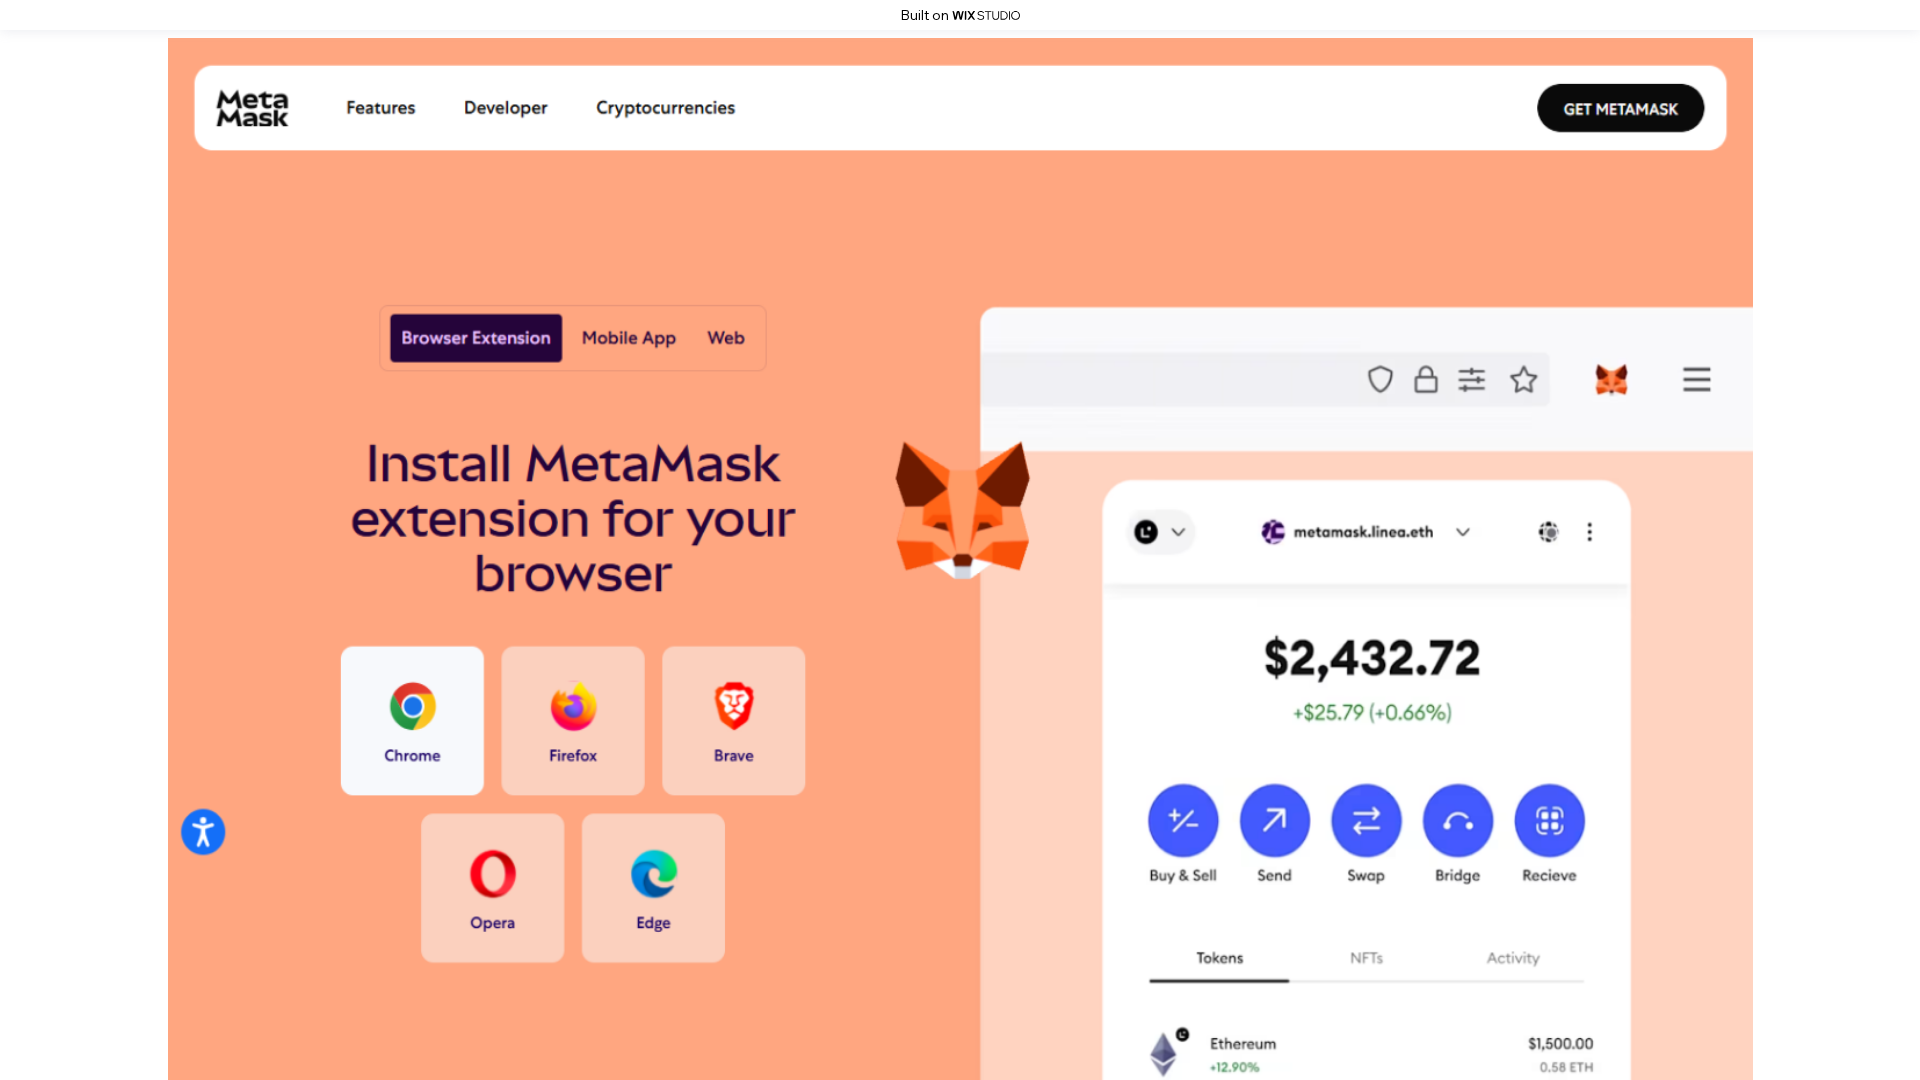The width and height of the screenshot is (1920, 1080).
Task: Click the sliders settings icon in the address bar
Action: pos(1472,380)
